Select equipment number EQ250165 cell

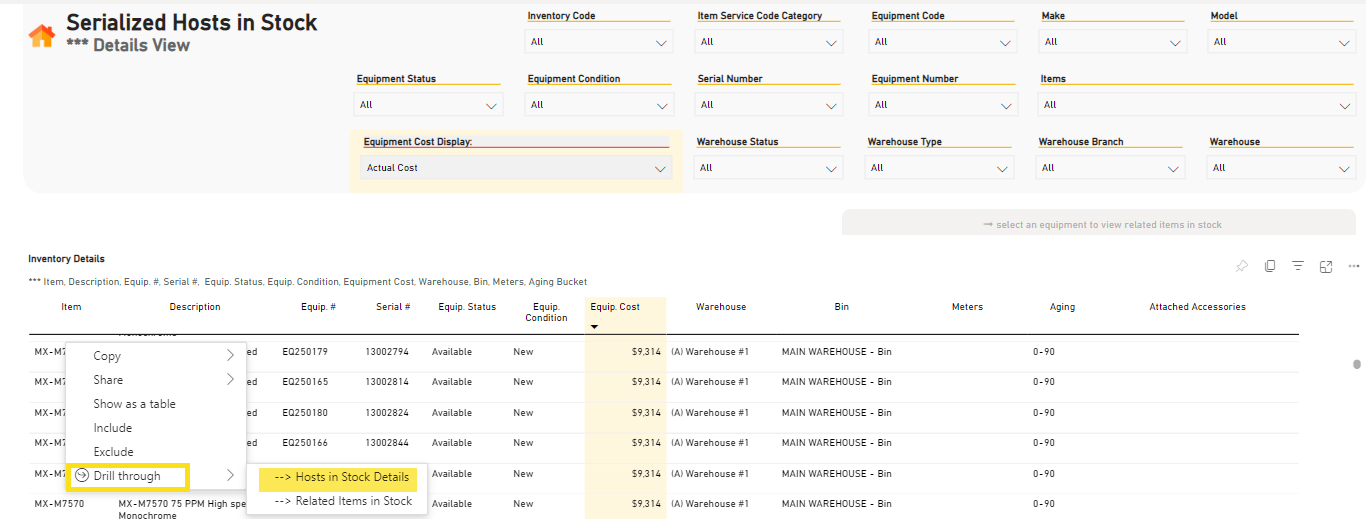click(x=305, y=382)
